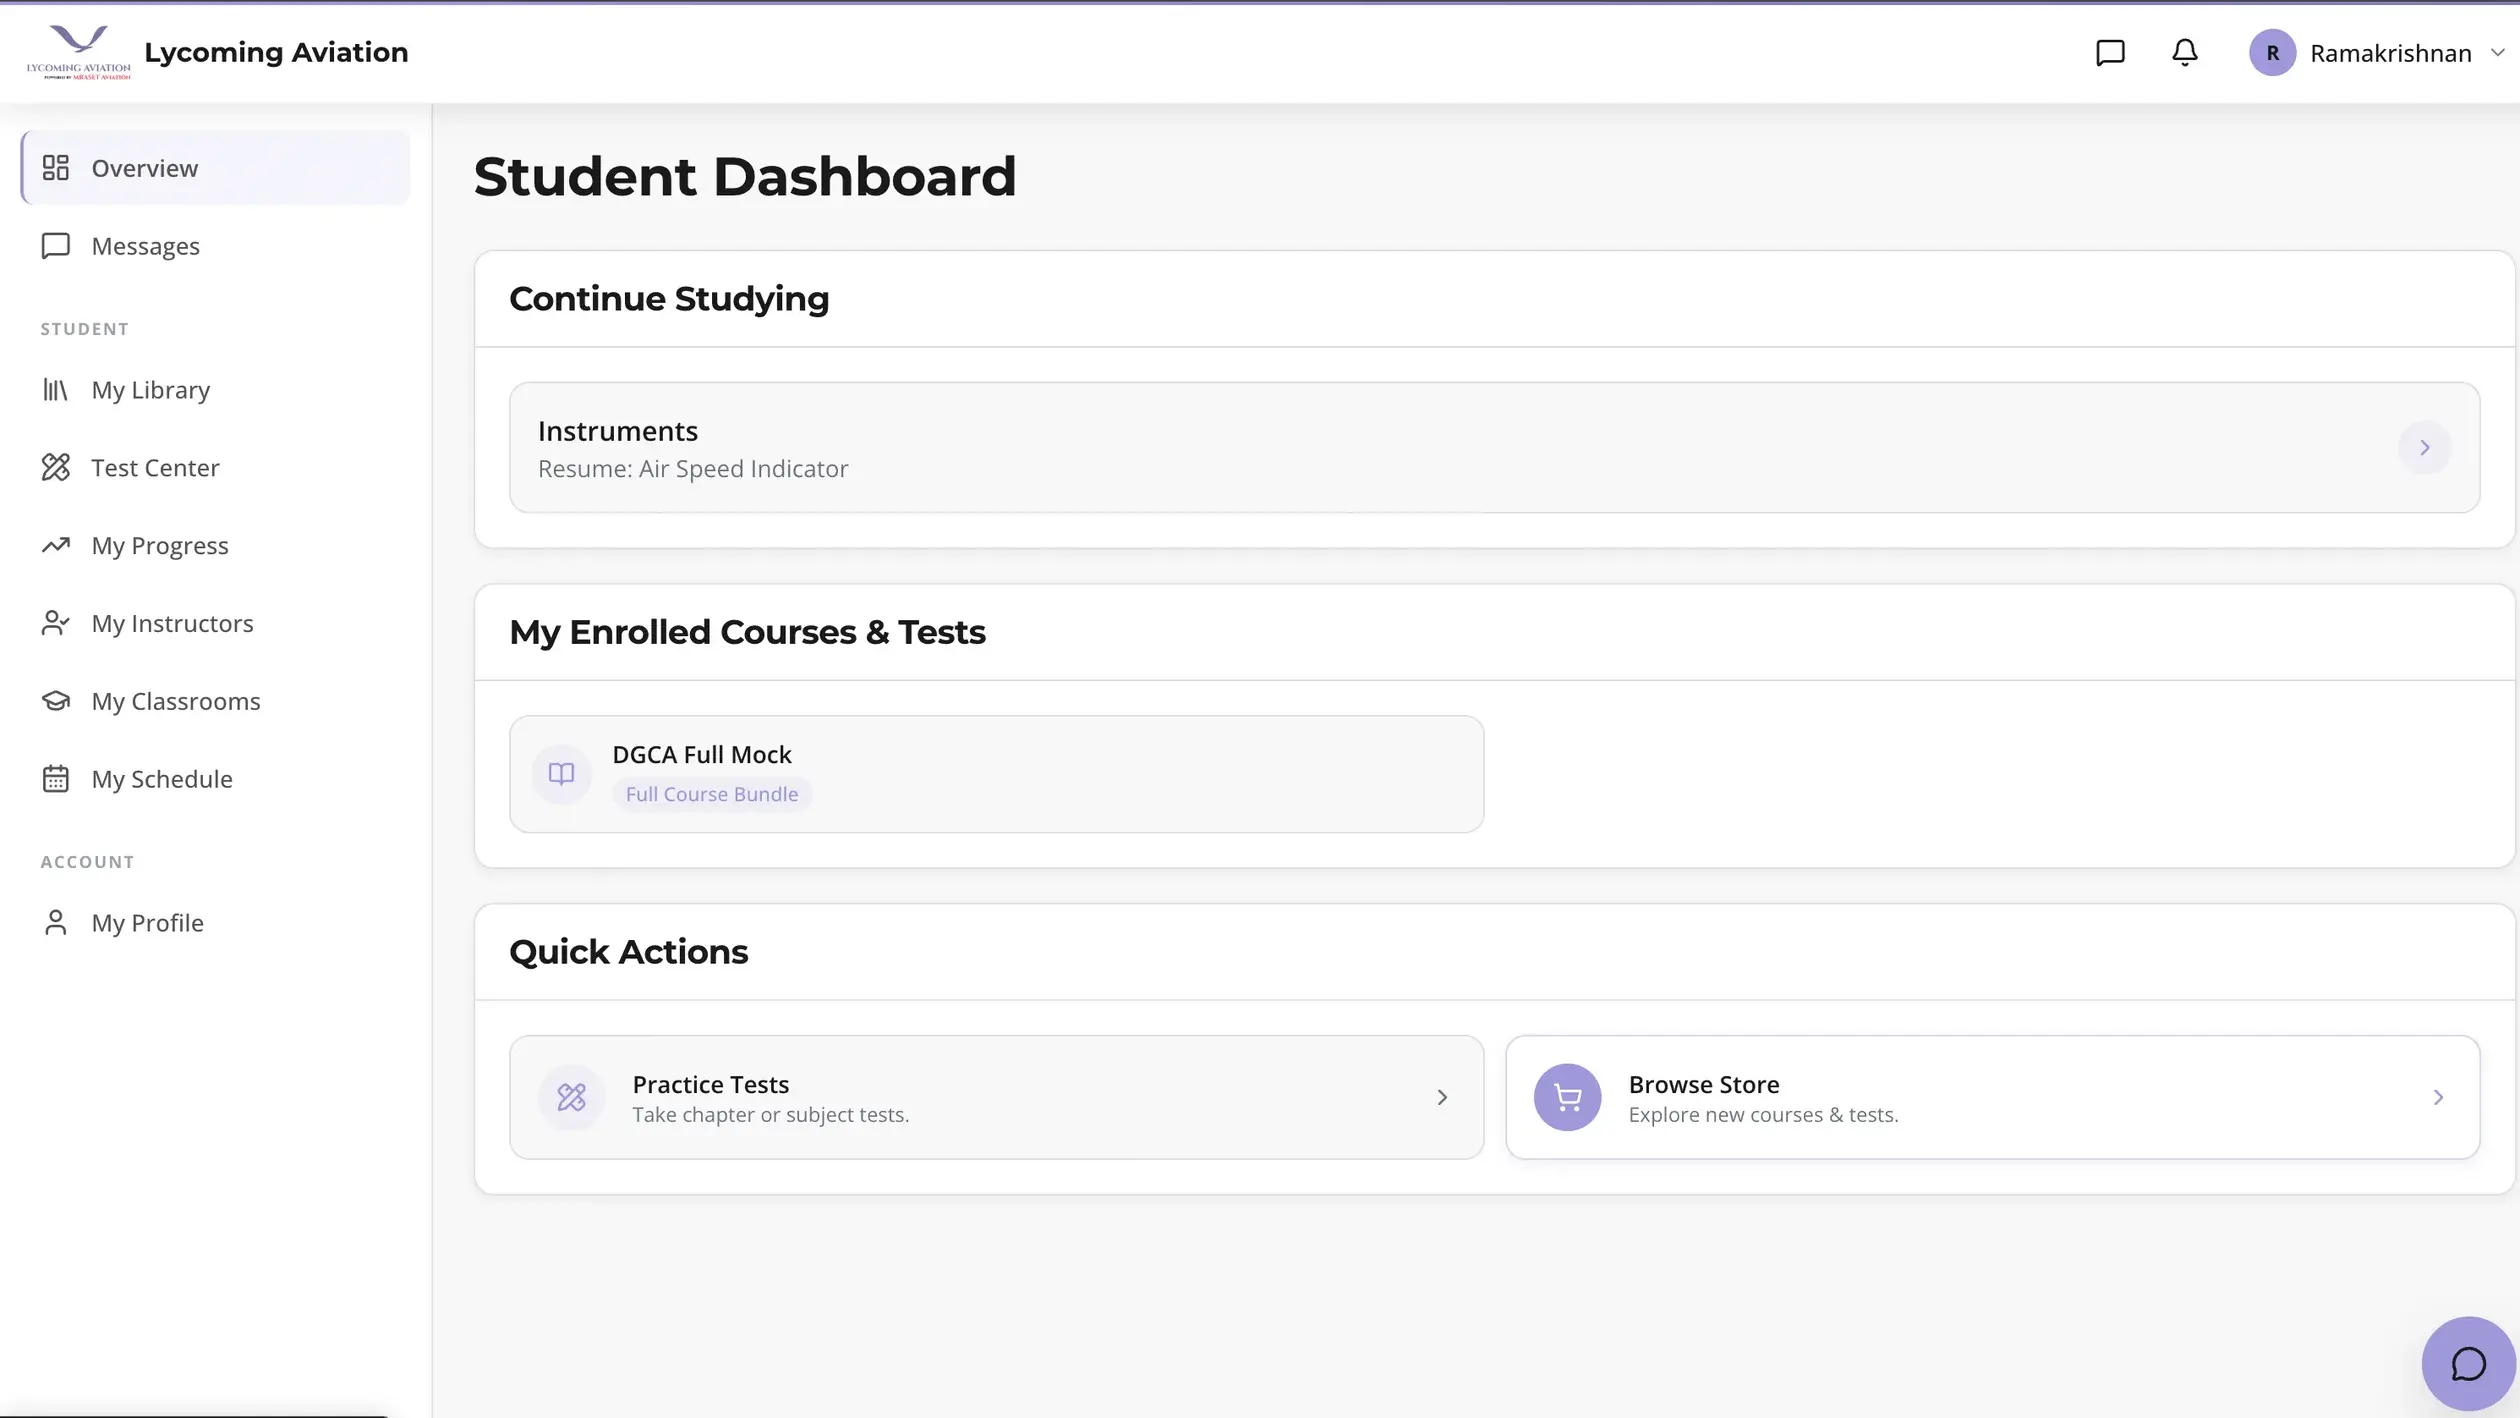Open My Schedule page

click(215, 778)
